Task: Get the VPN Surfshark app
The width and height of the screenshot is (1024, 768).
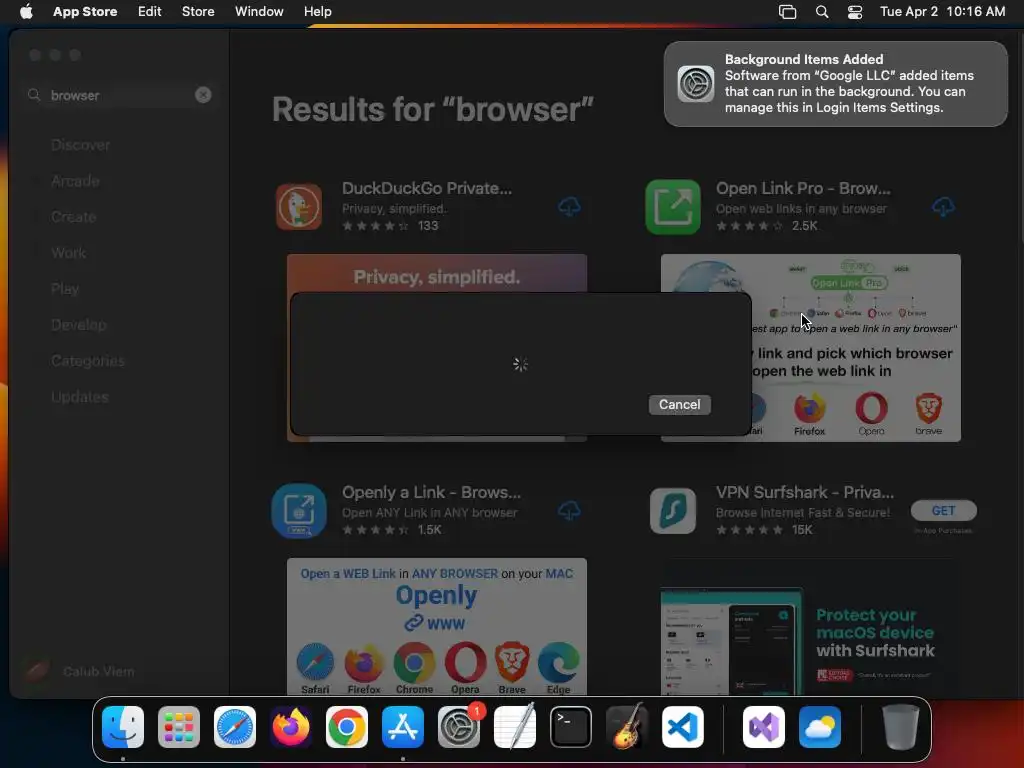Action: click(x=943, y=511)
